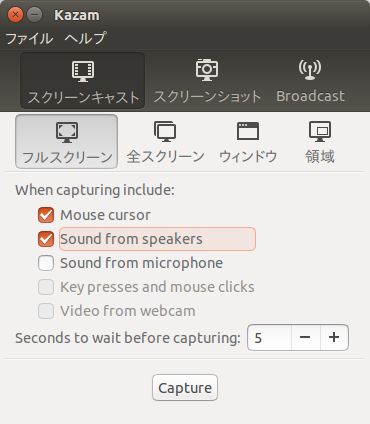Increase wait seconds with plus button

(x=334, y=337)
